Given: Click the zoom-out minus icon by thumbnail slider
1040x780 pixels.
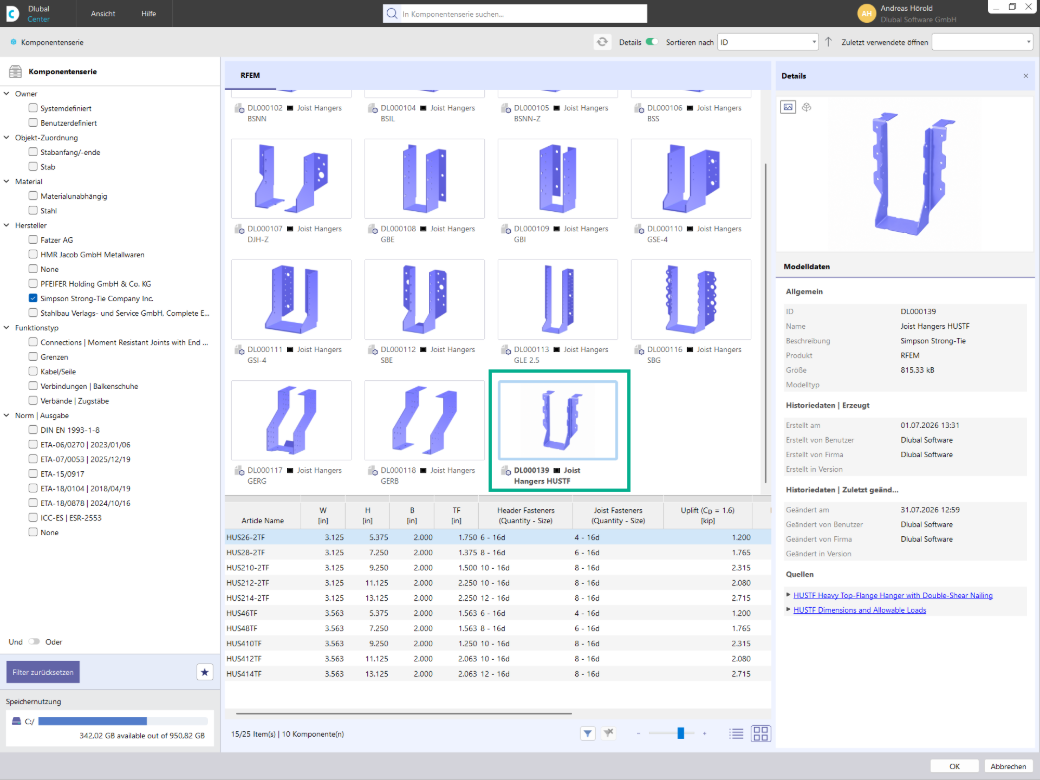Looking at the screenshot, I should (639, 733).
